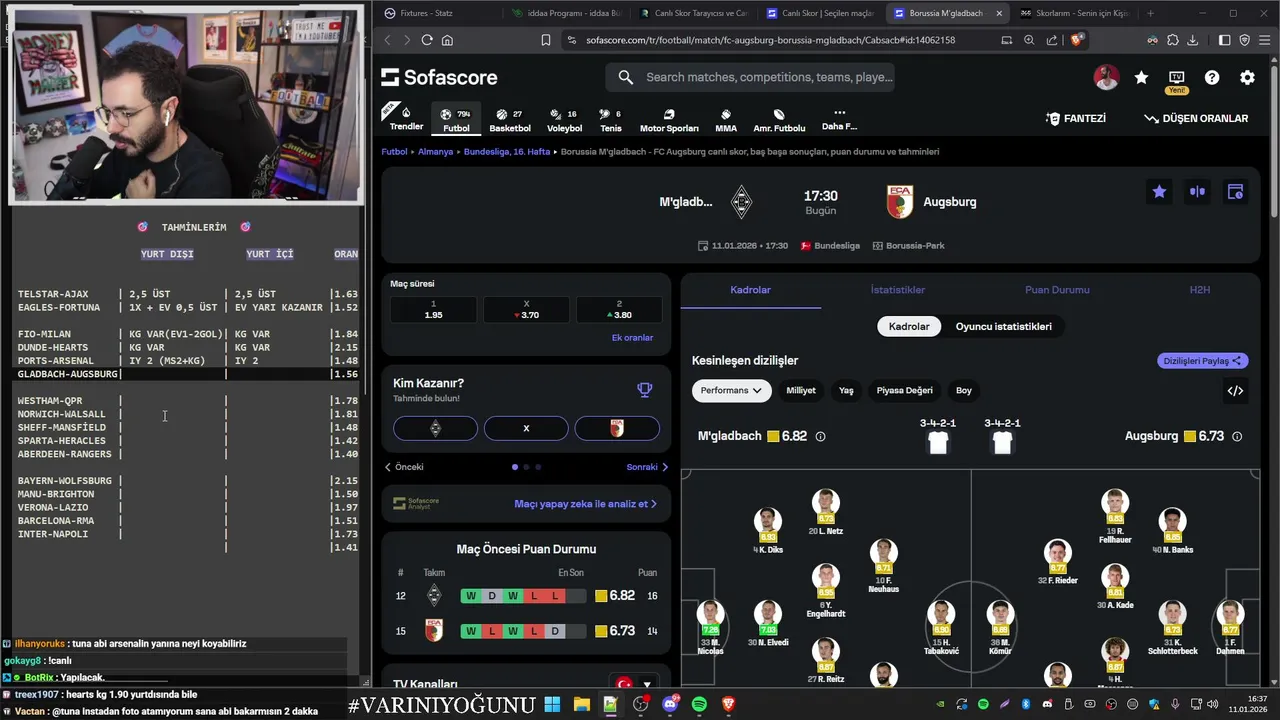Open browser downloads icon
Viewport: 1280px width, 720px height.
pyautogui.click(x=1193, y=40)
